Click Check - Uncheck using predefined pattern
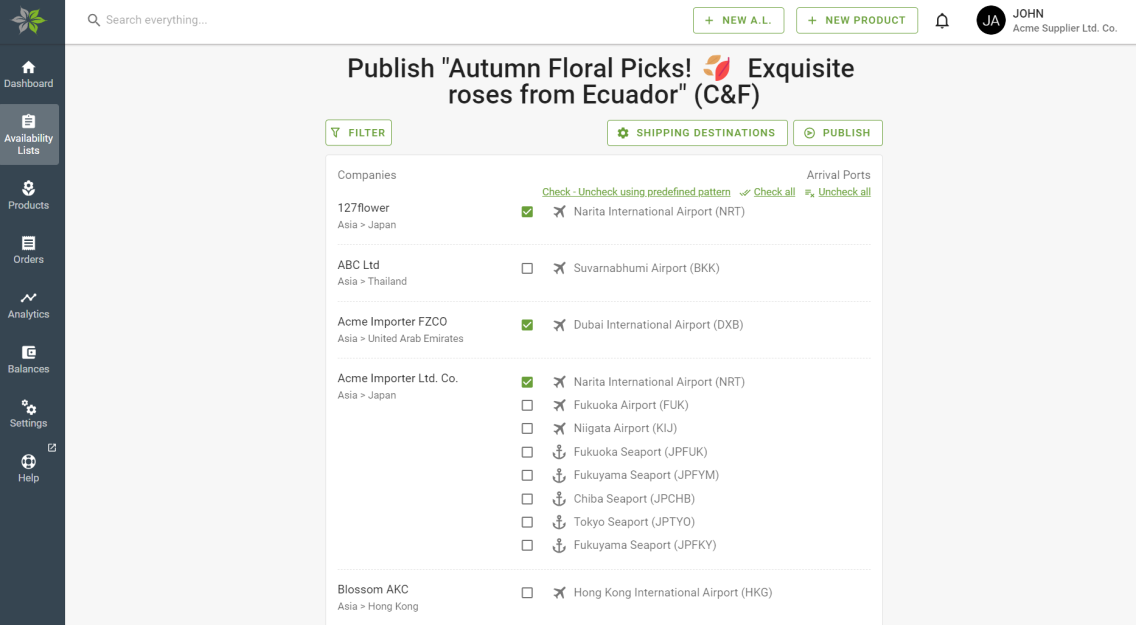 pyautogui.click(x=636, y=192)
